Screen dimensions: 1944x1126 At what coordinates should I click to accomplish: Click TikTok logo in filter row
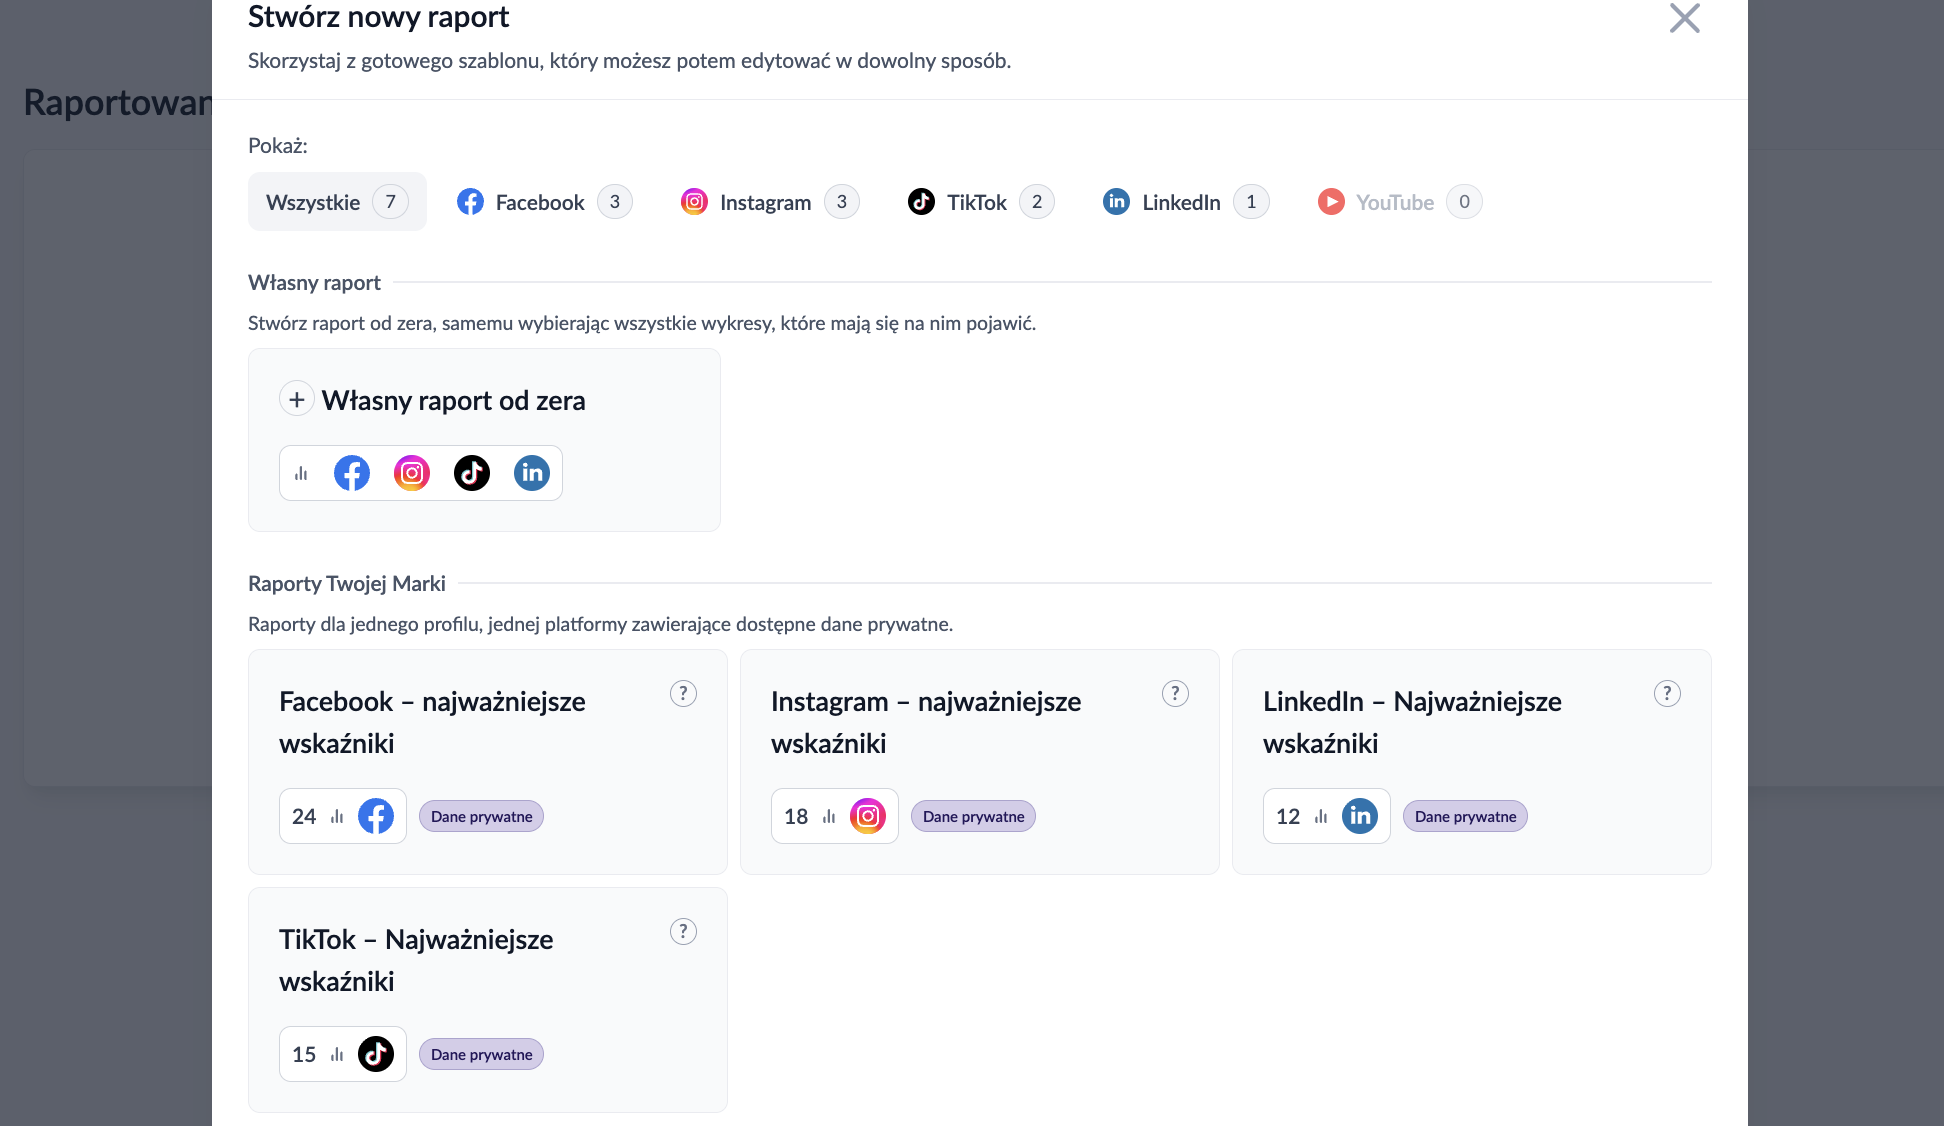click(921, 202)
